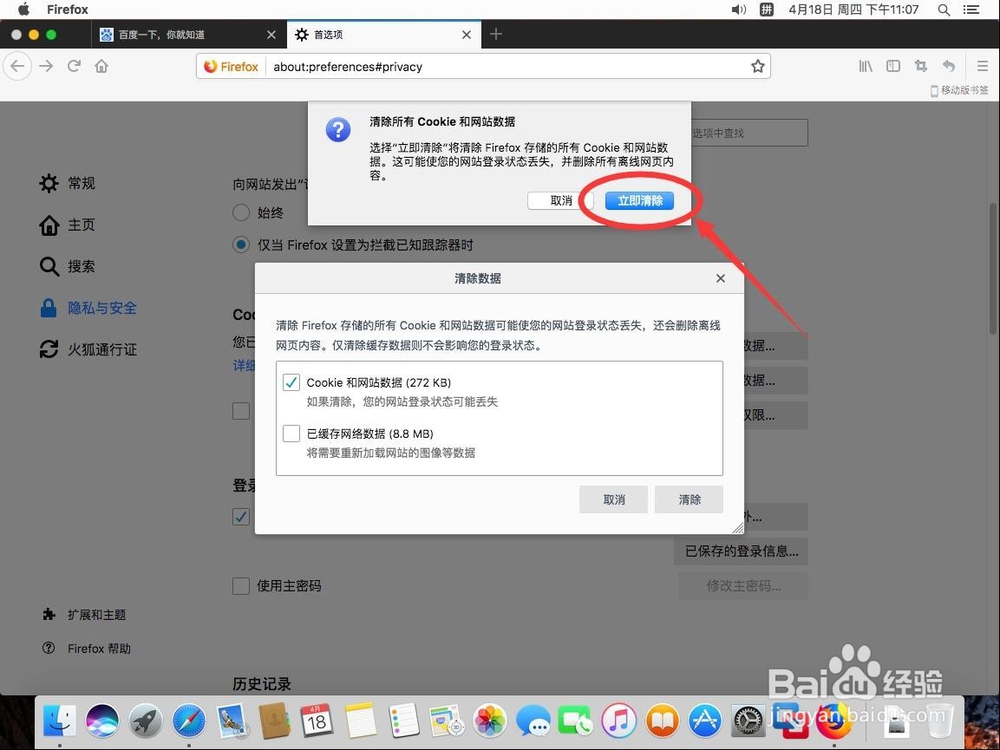Open the Firefox menu in the menu bar
The width and height of the screenshot is (1000, 750).
(x=67, y=10)
